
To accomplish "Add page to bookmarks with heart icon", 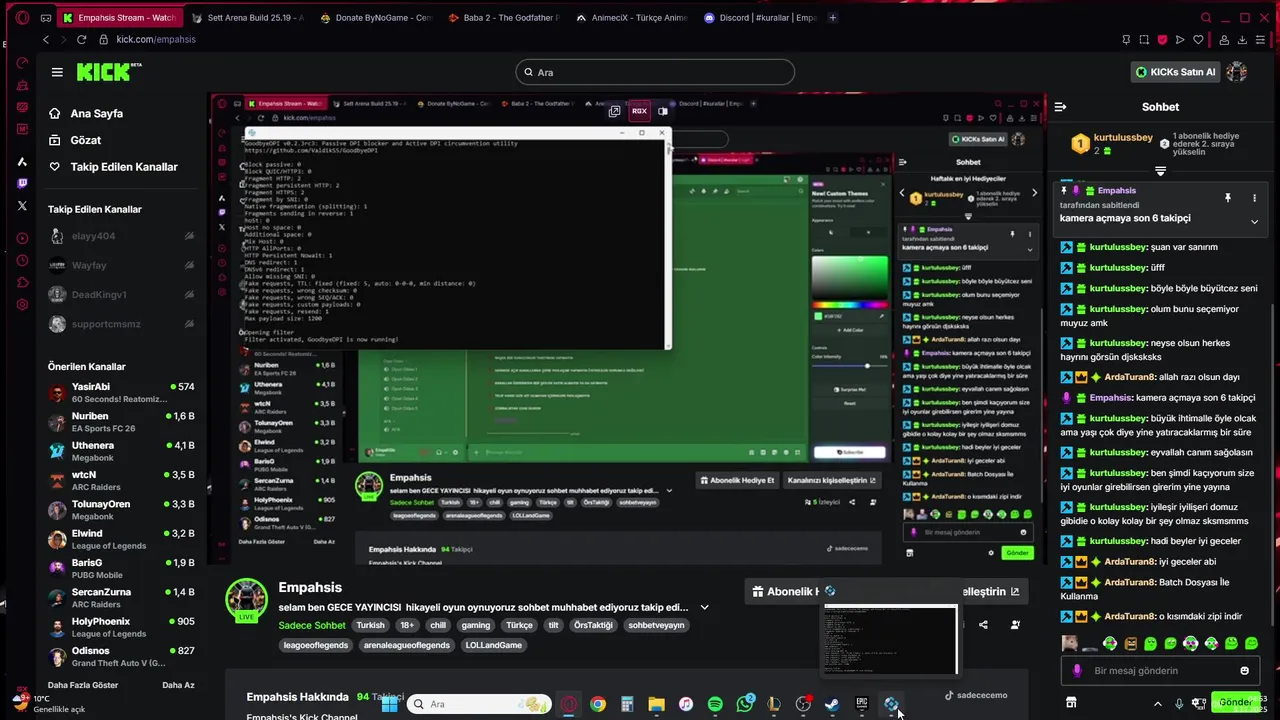I will click(1198, 40).
